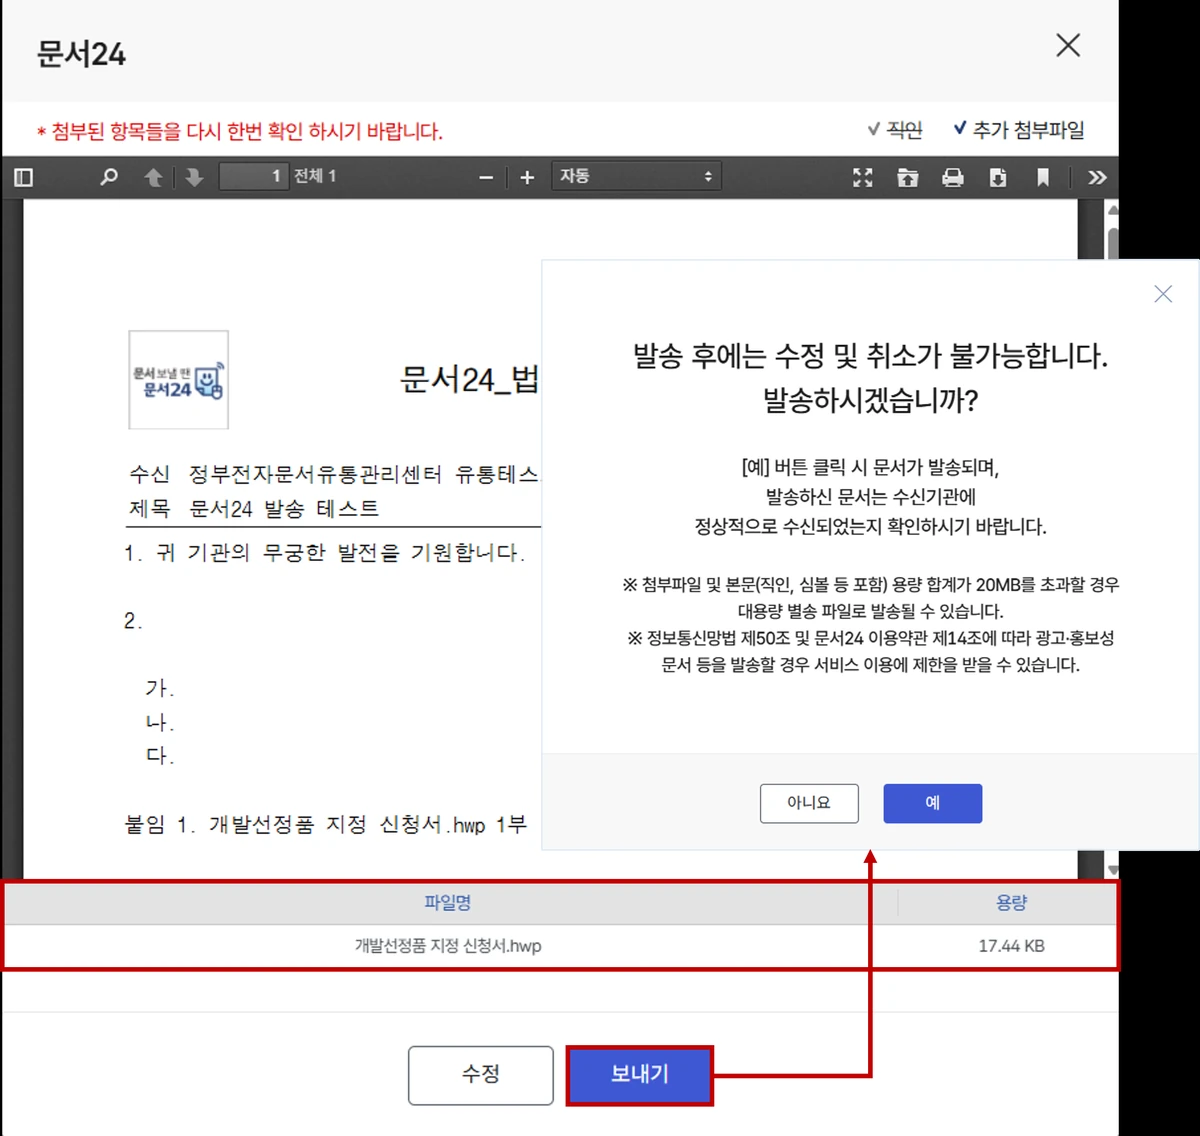This screenshot has width=1200, height=1136.
Task: Click the PDF viewer vertical scrollbar down arrow
Action: click(x=1113, y=869)
